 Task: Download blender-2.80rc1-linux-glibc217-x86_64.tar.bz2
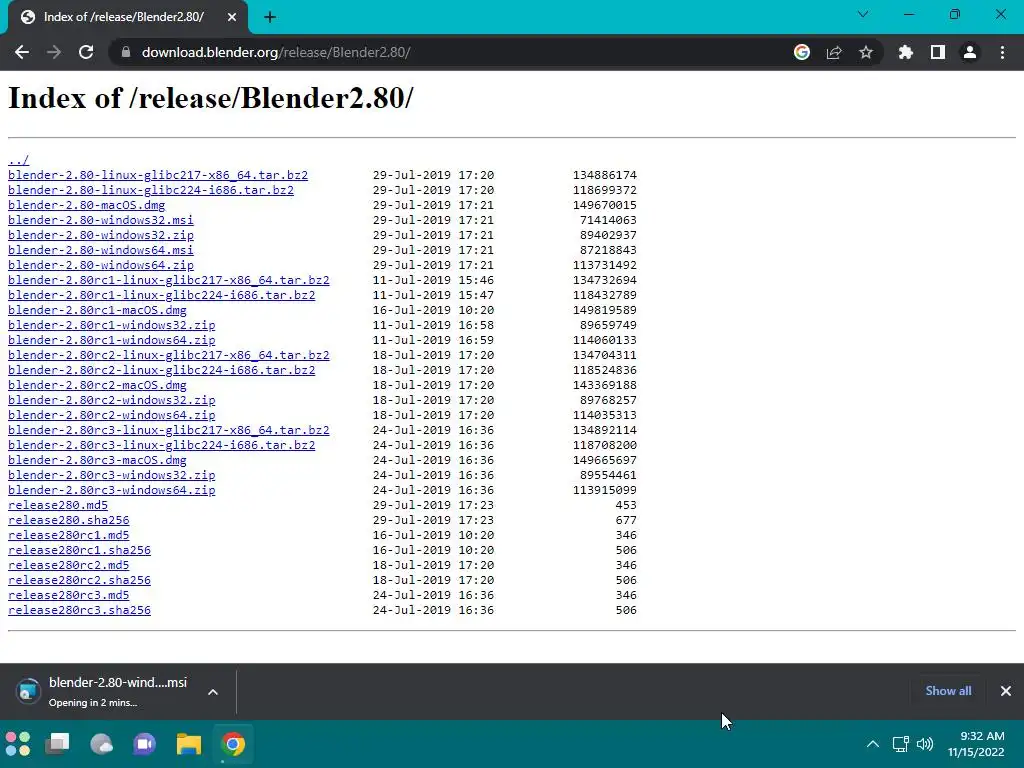[168, 280]
